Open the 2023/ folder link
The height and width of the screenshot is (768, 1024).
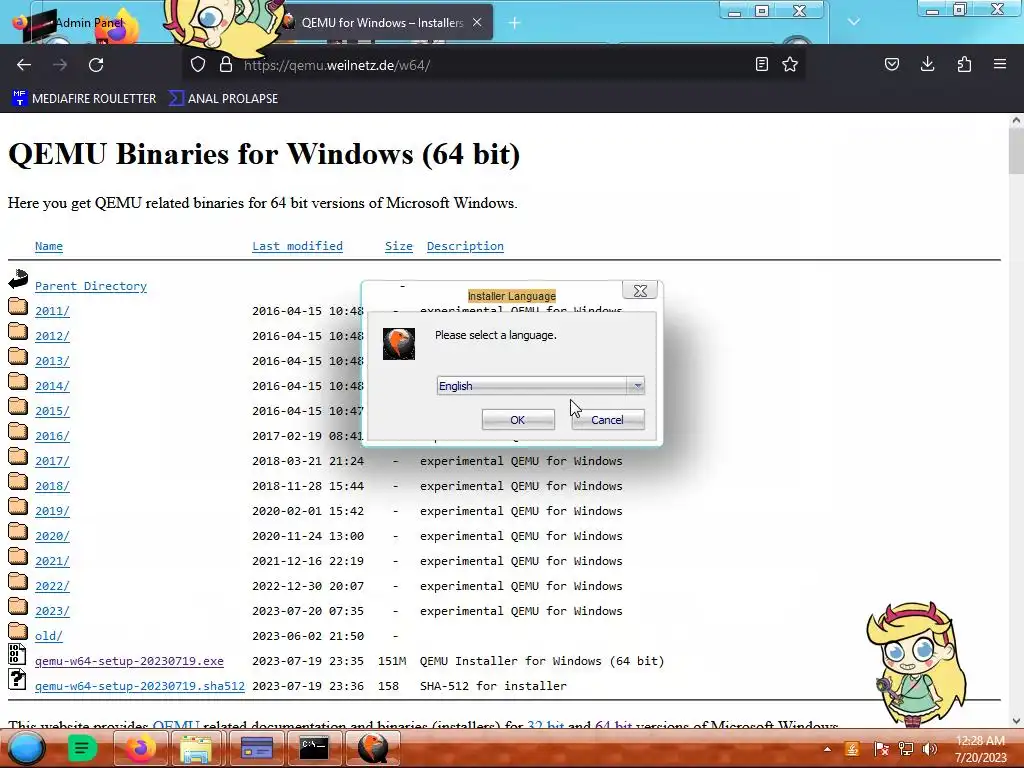click(x=52, y=611)
